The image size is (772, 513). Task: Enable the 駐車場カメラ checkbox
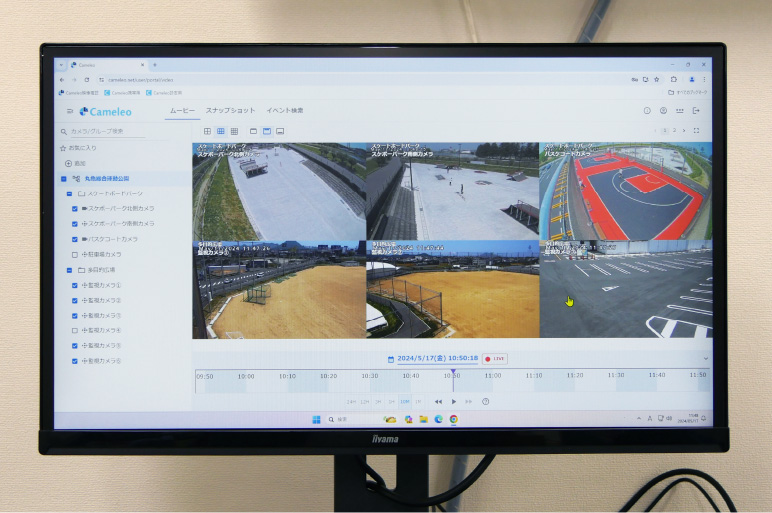pos(75,255)
